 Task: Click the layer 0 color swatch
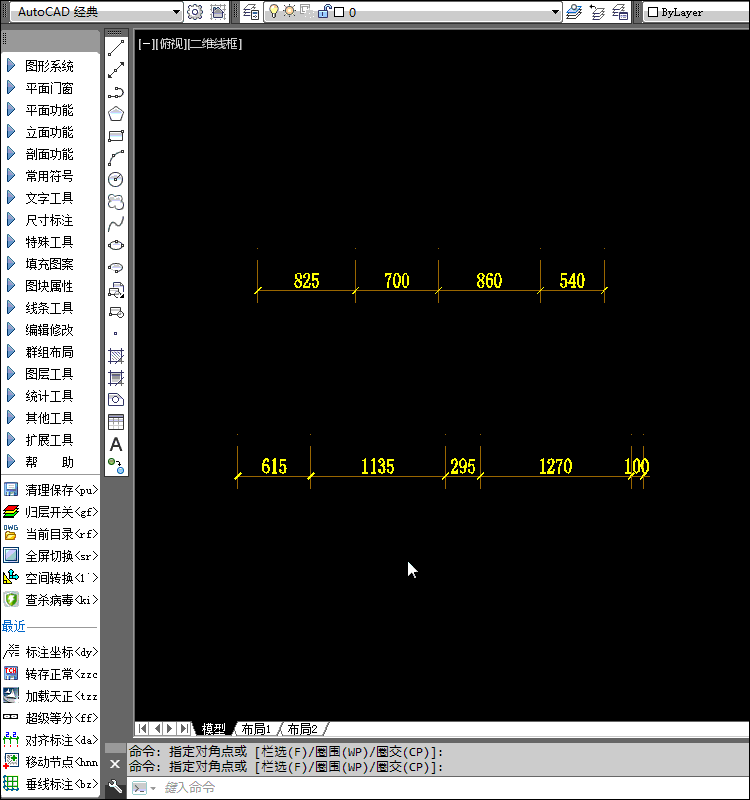coord(339,12)
